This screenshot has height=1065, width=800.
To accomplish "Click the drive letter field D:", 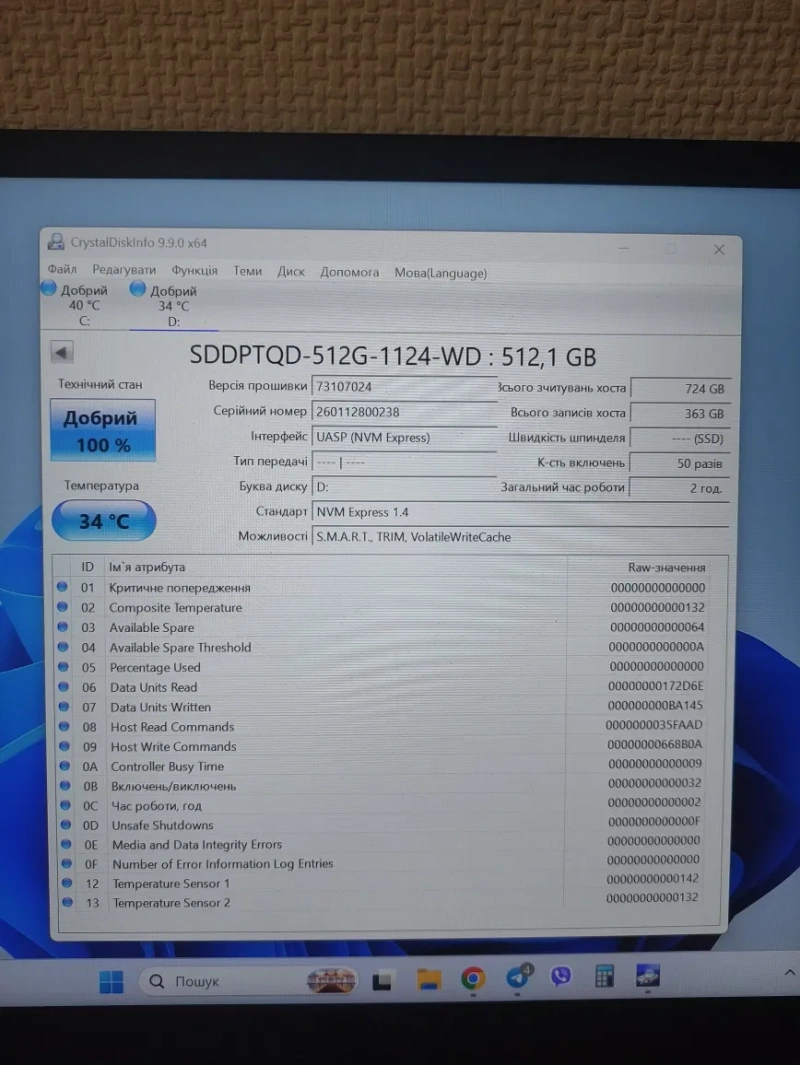I will click(x=404, y=486).
